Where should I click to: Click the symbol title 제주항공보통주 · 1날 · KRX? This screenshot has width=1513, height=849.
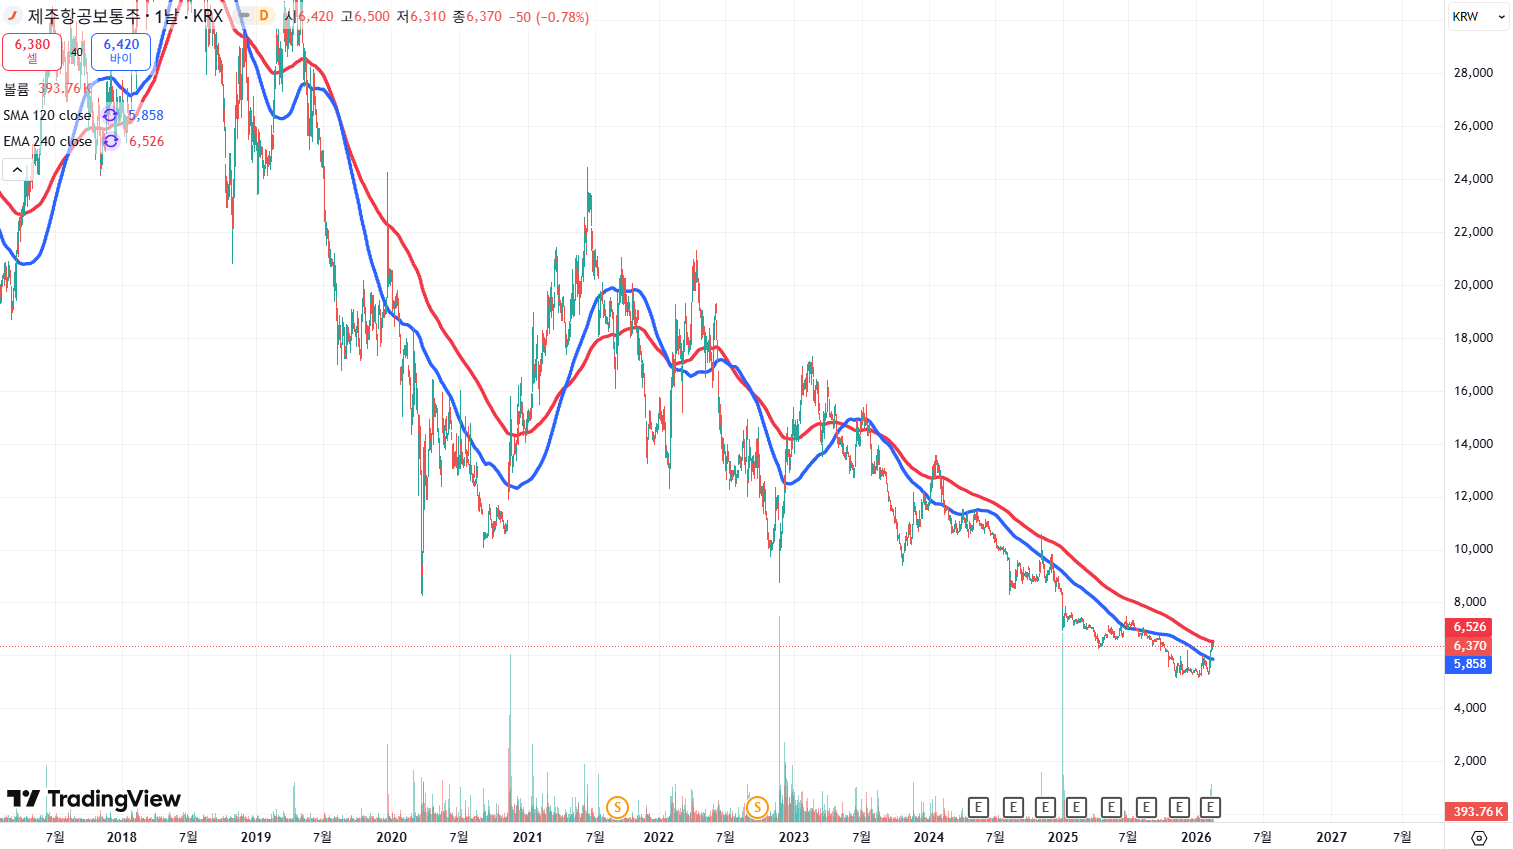tap(125, 16)
